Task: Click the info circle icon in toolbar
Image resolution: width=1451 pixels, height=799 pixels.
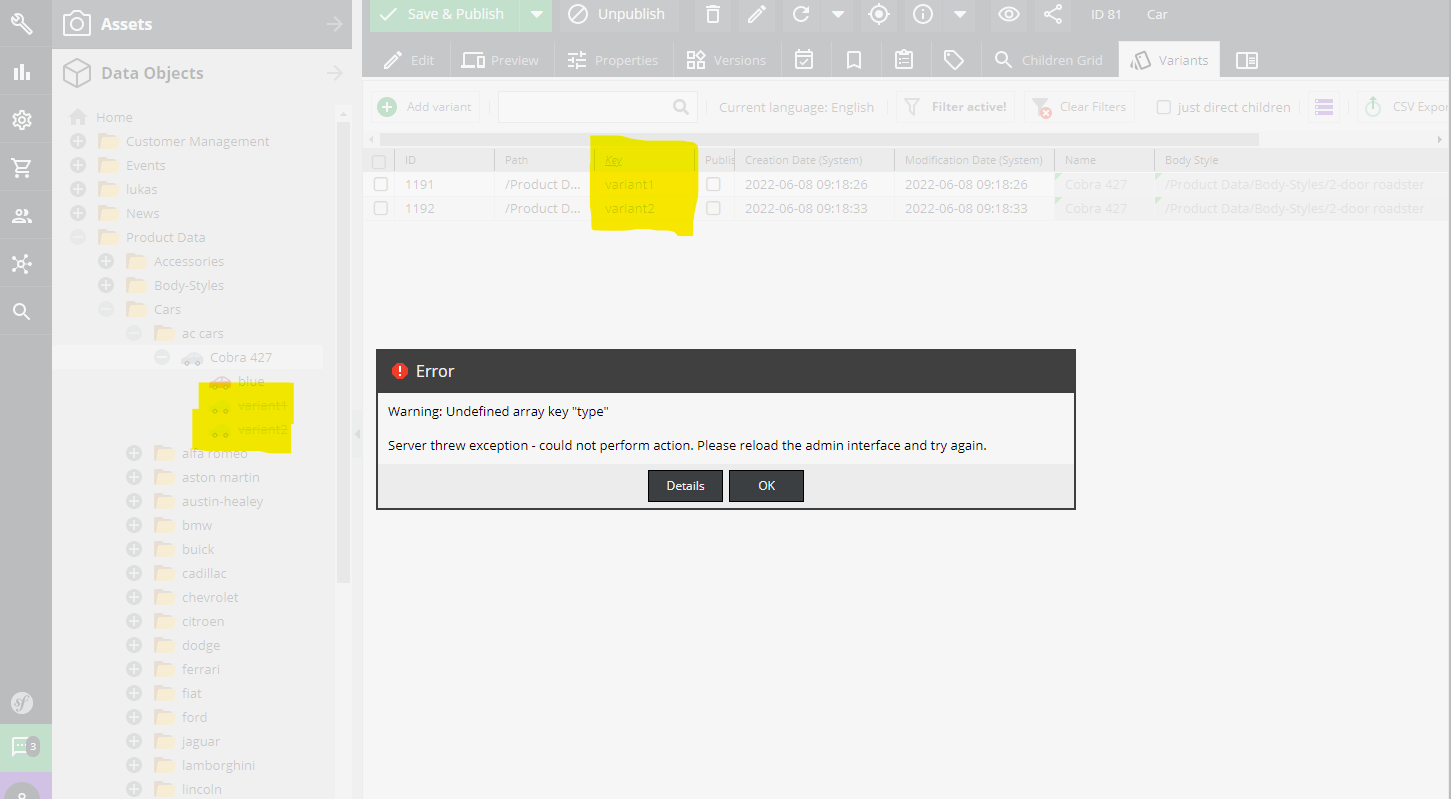Action: 923,14
